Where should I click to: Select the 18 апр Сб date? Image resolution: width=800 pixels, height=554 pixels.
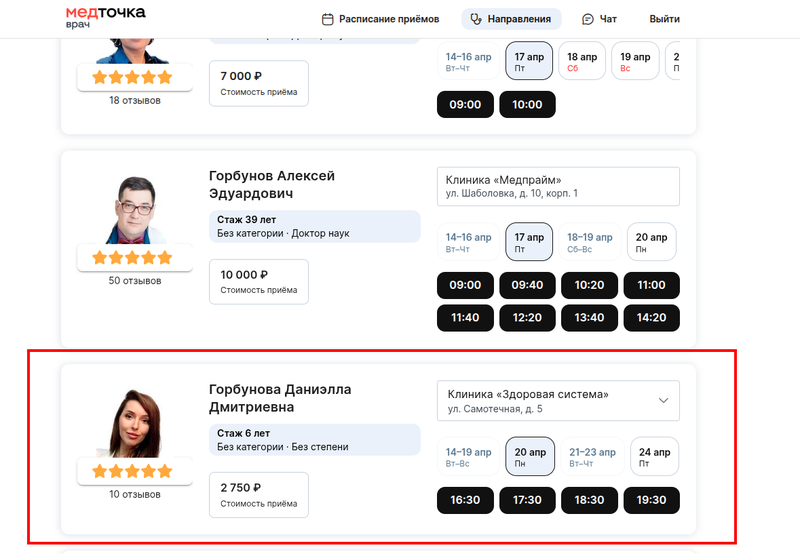582,61
